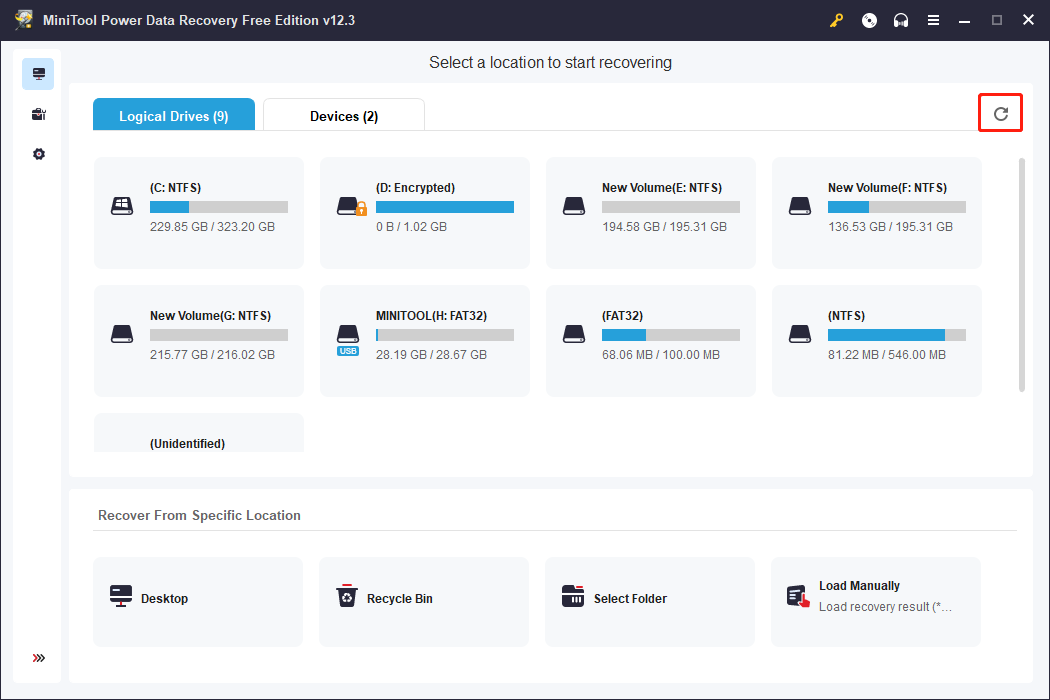Click the '(D: Encrypted)' label

(x=415, y=188)
